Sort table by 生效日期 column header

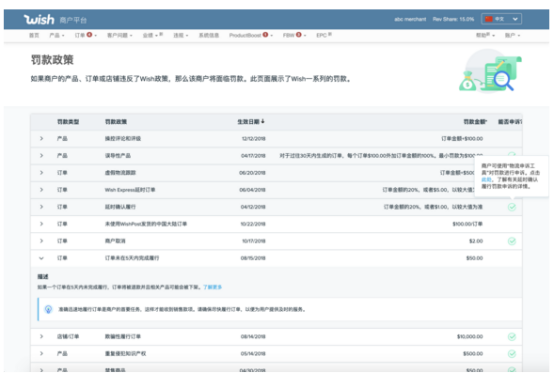[251, 122]
